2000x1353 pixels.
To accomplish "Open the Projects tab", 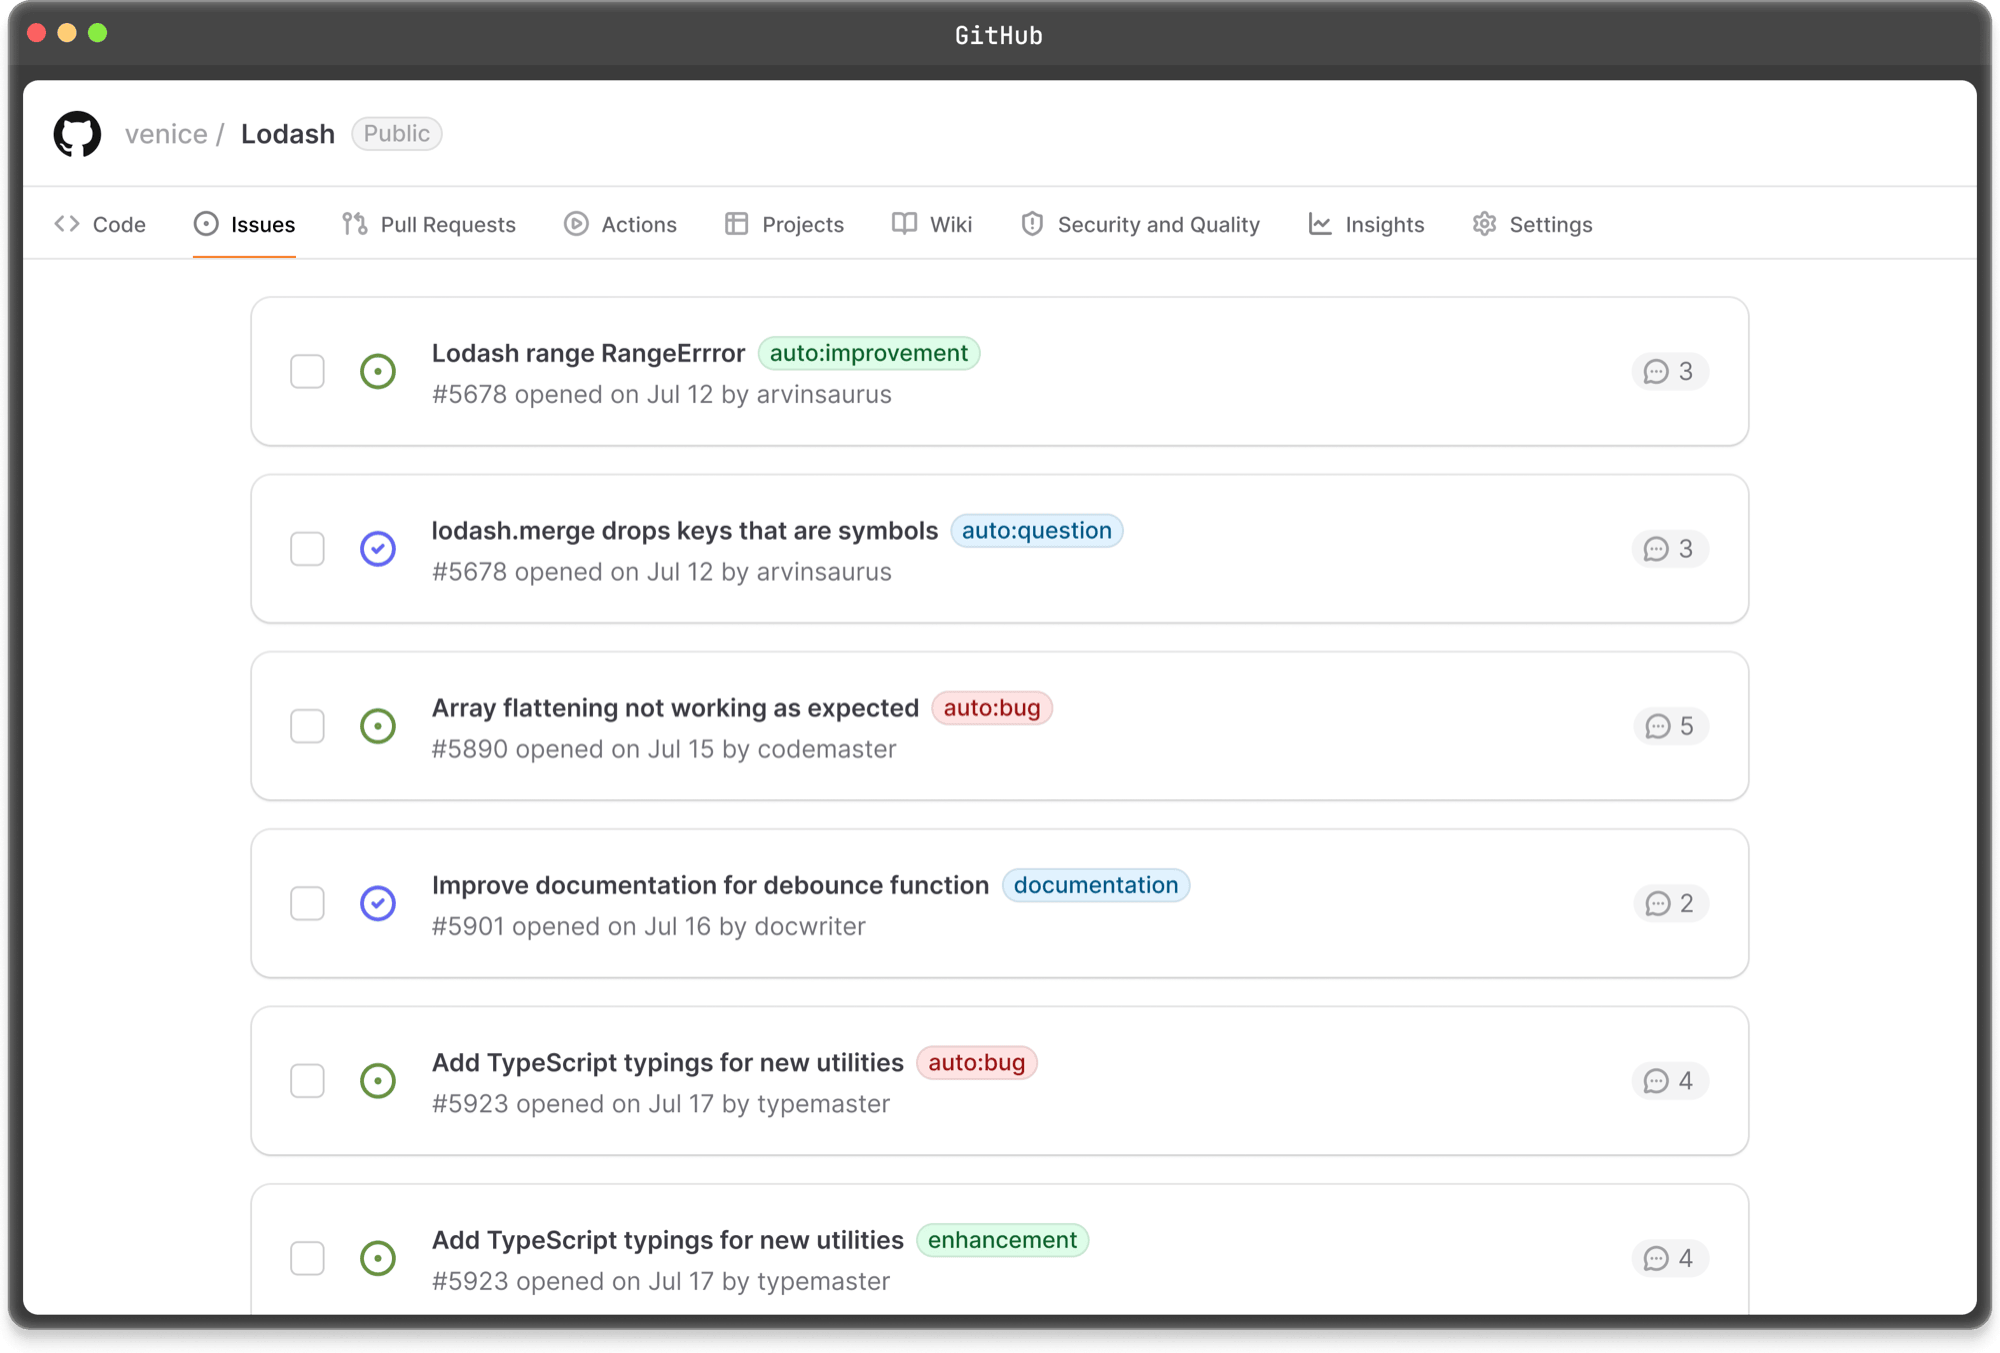I will pyautogui.click(x=784, y=224).
